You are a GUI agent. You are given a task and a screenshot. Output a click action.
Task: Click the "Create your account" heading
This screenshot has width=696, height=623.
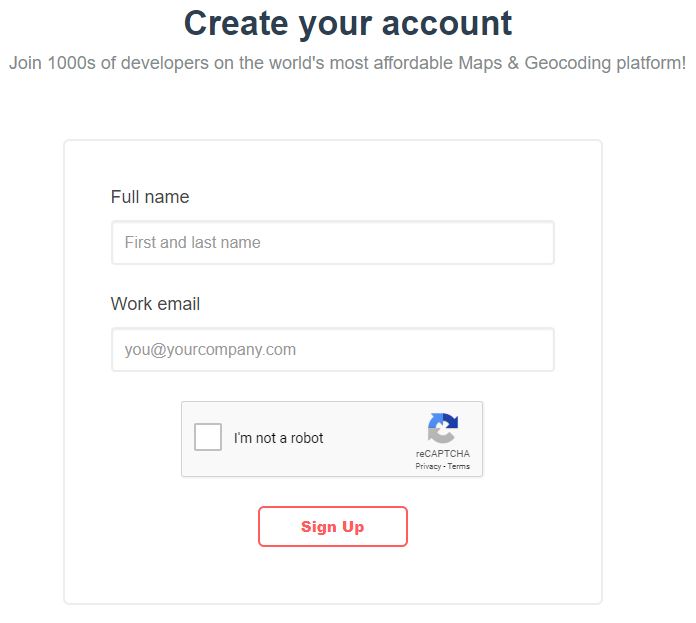click(x=347, y=22)
